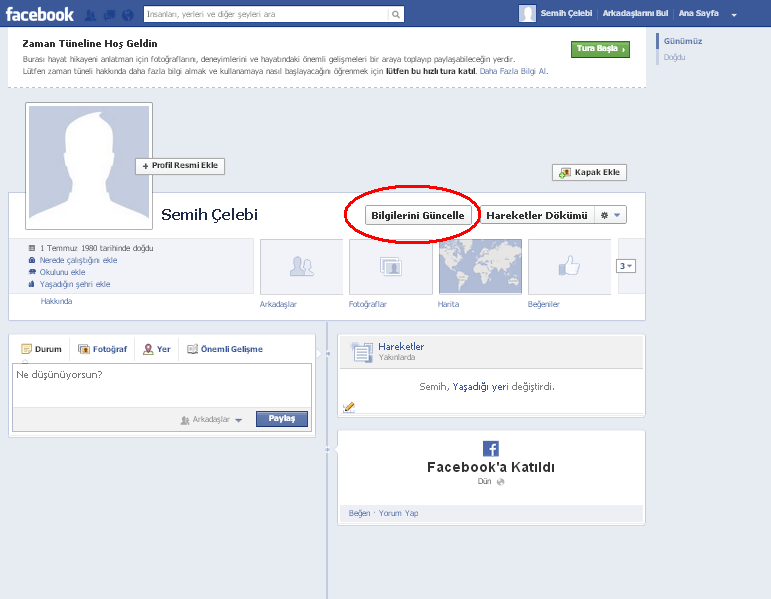Viewport: 771px width, 599px height.
Task: Open the friend requests icon in header
Action: click(90, 15)
